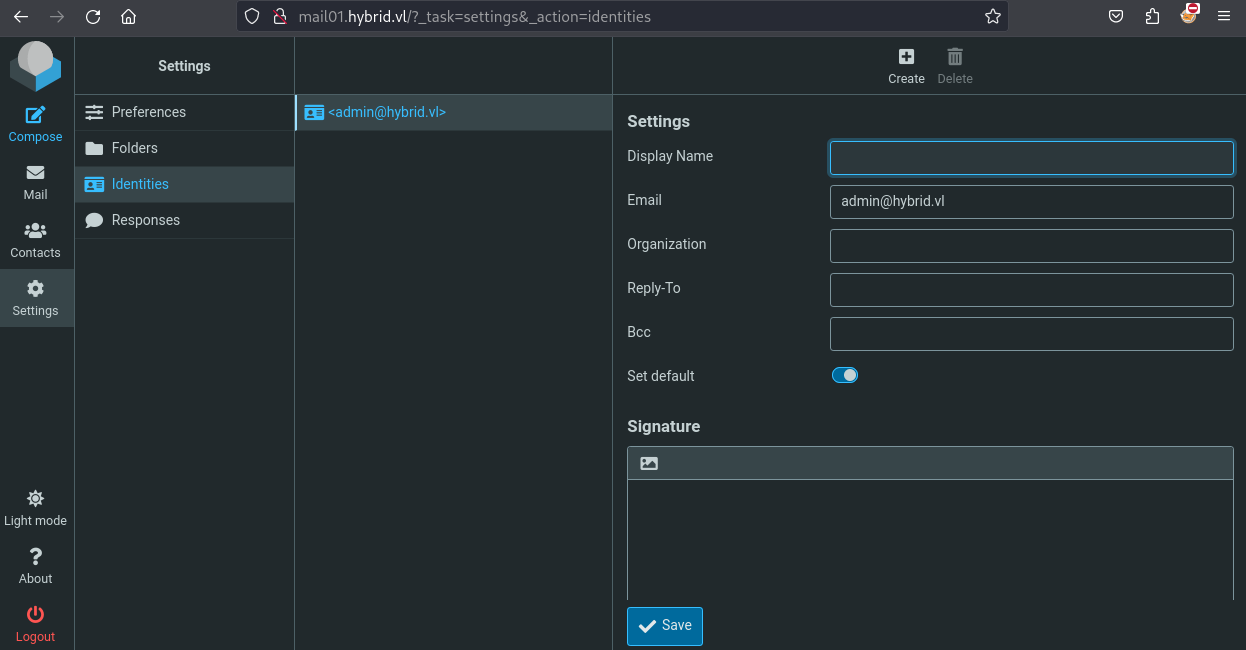Open the About dialog
This screenshot has width=1246, height=650.
[x=36, y=566]
